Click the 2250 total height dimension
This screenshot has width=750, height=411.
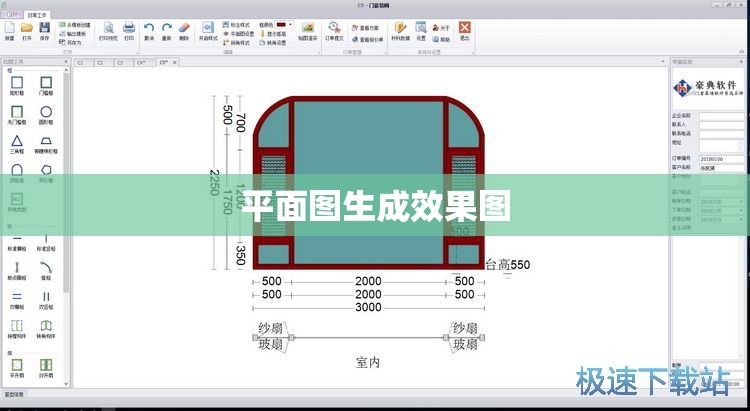pos(214,183)
